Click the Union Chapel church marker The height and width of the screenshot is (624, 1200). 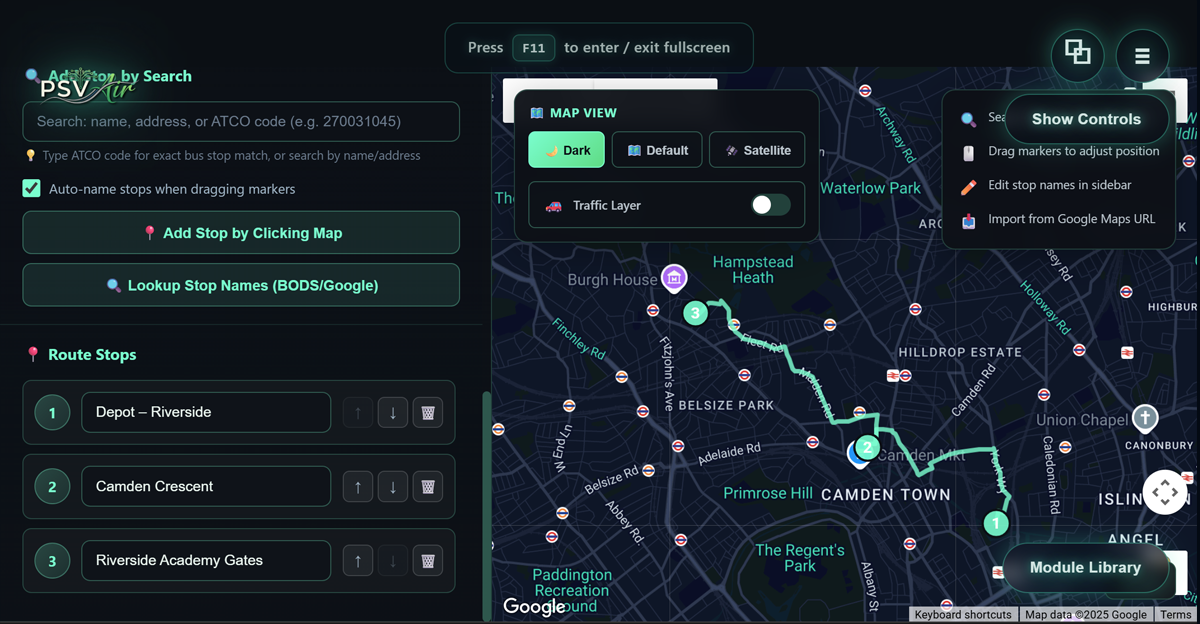[1145, 418]
